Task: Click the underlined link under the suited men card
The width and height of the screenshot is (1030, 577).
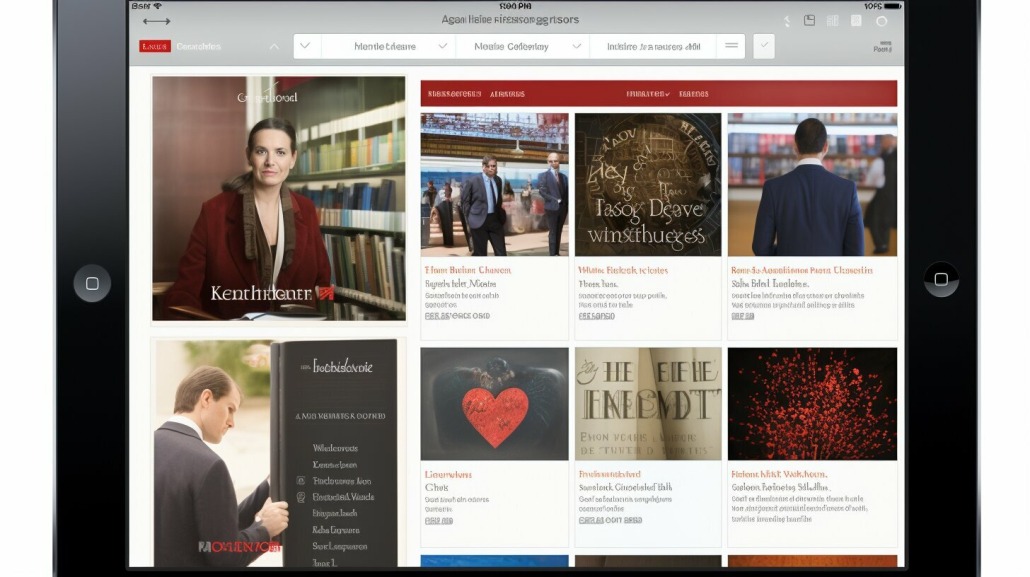Action: pyautogui.click(x=457, y=316)
